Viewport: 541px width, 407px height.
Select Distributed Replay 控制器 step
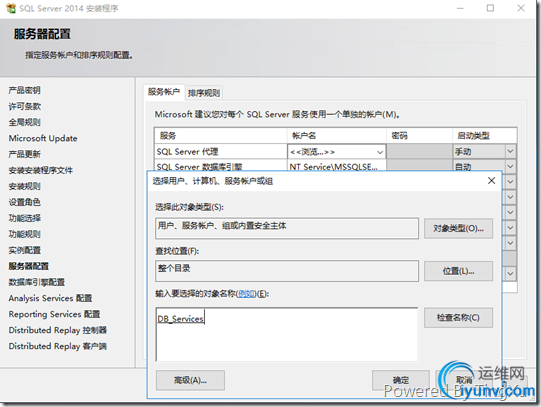pyautogui.click(x=58, y=330)
